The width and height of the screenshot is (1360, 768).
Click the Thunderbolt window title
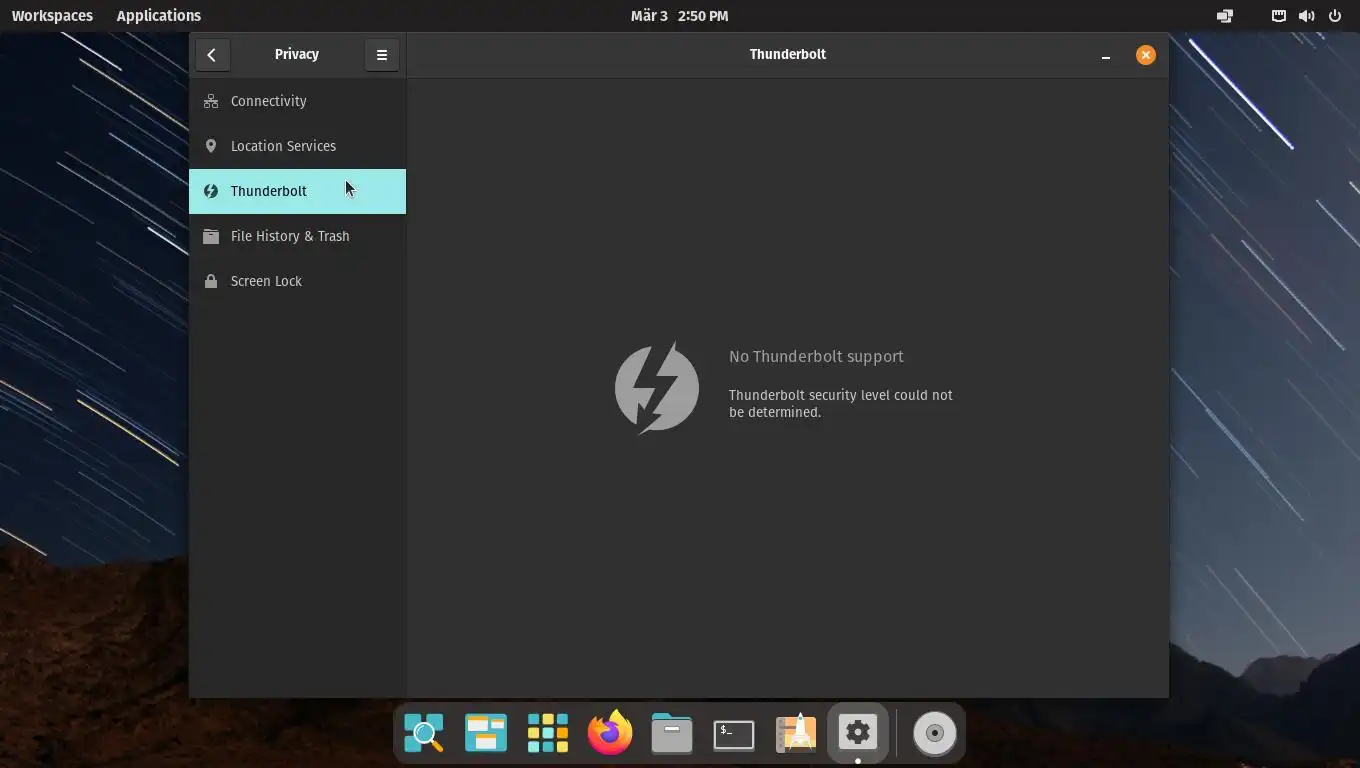tap(788, 54)
